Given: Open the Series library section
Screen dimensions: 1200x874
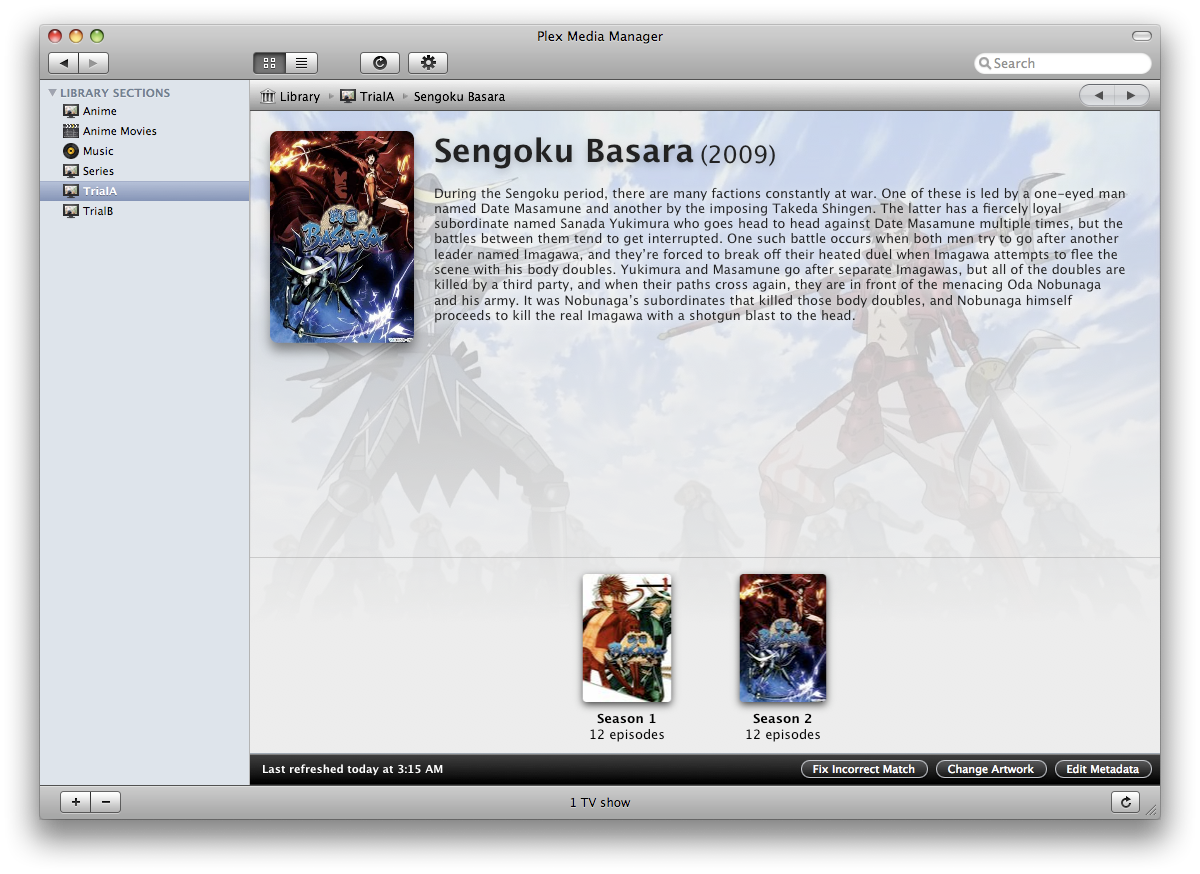Looking at the screenshot, I should coord(144,171).
